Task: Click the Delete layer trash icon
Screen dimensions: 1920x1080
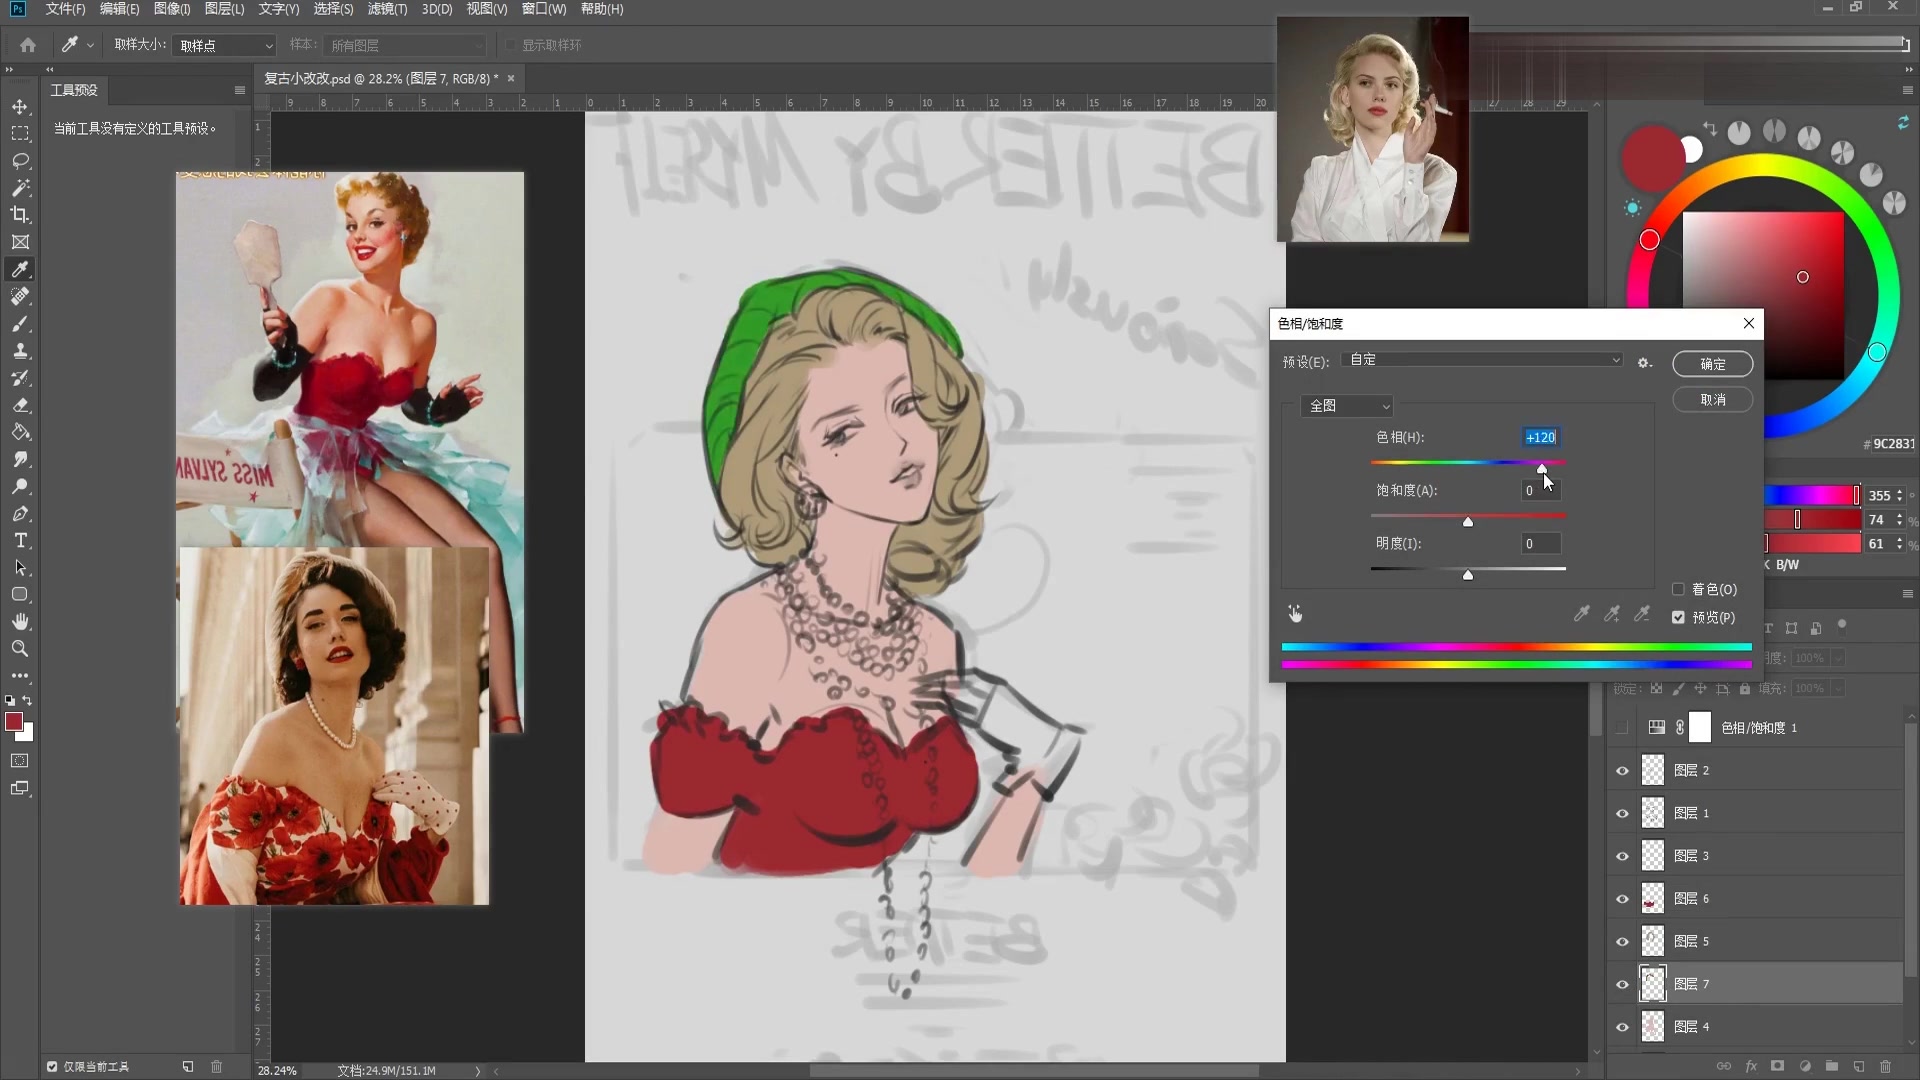Action: (x=1886, y=1066)
